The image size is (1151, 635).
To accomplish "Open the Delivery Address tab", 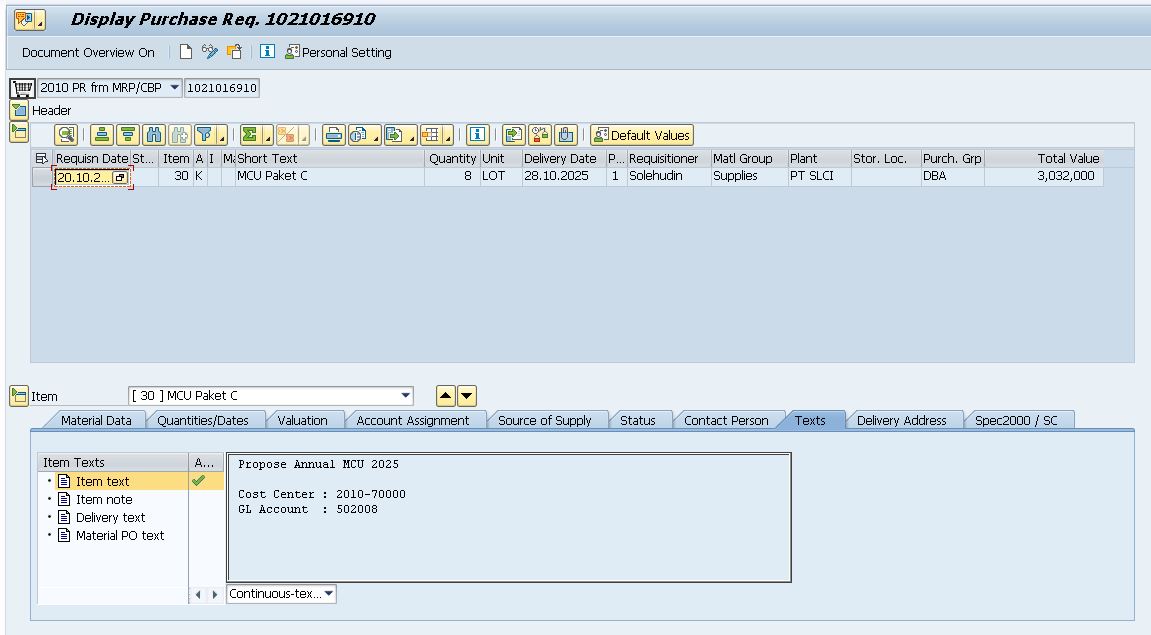I will pyautogui.click(x=901, y=420).
